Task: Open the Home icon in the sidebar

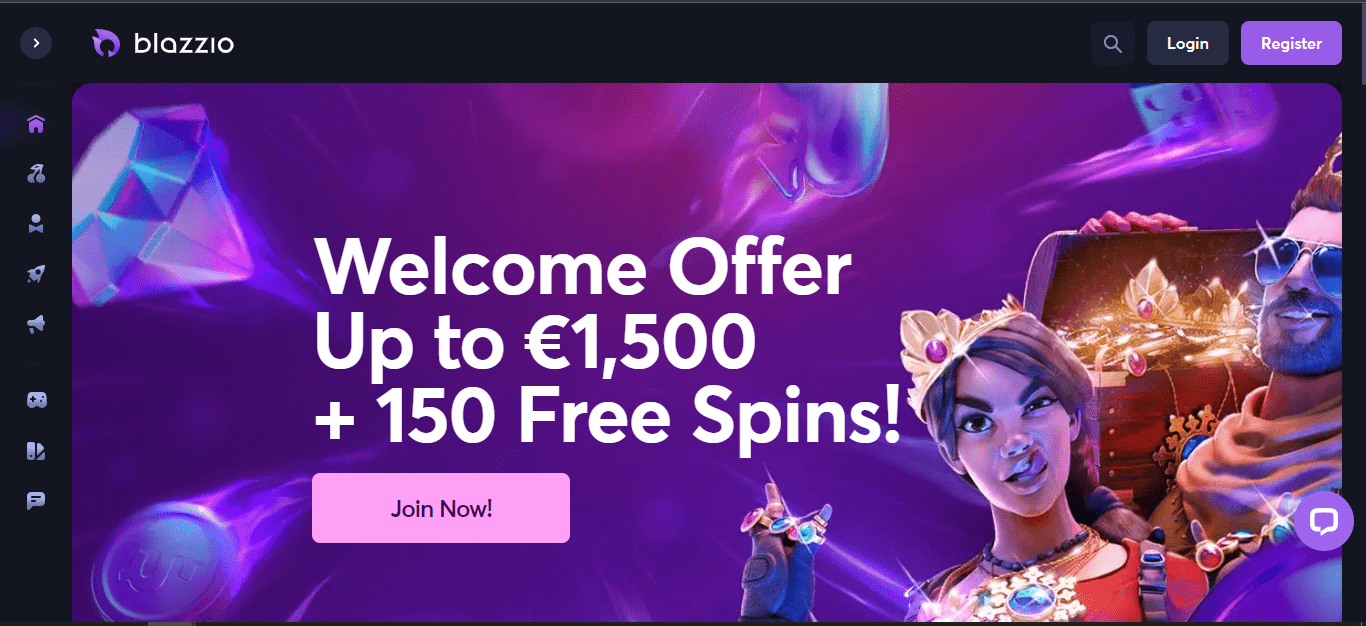Action: pos(36,125)
